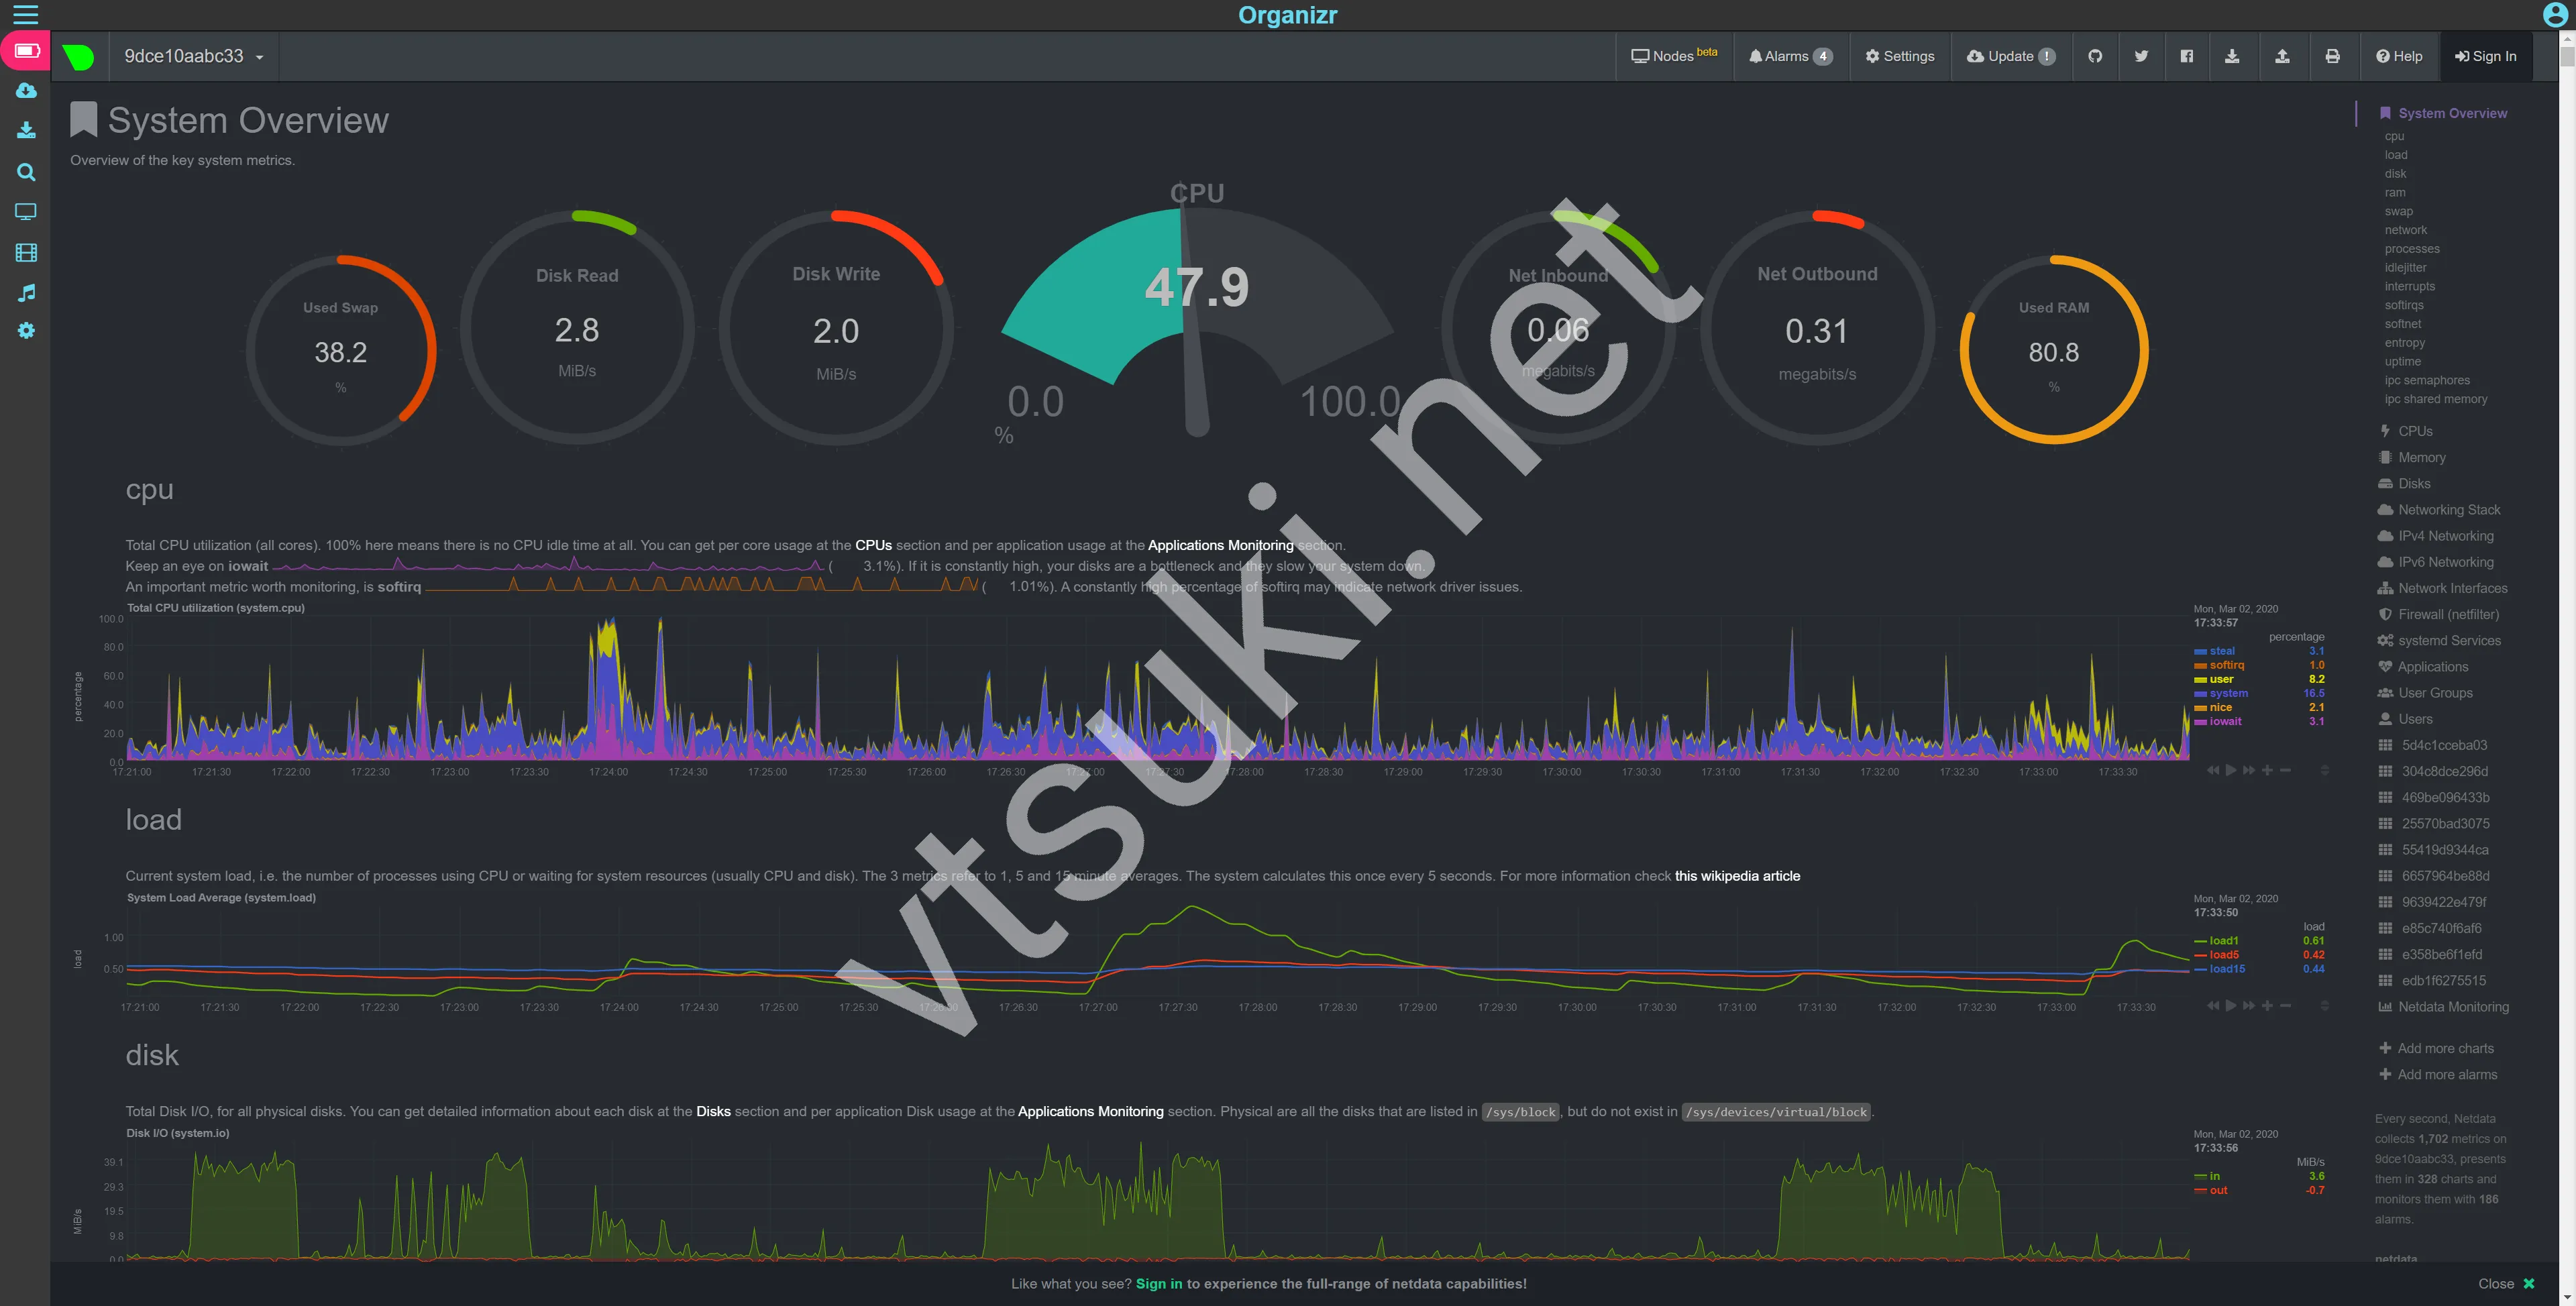Click Add more charts link
This screenshot has height=1306, width=2576.
[x=2436, y=1048]
